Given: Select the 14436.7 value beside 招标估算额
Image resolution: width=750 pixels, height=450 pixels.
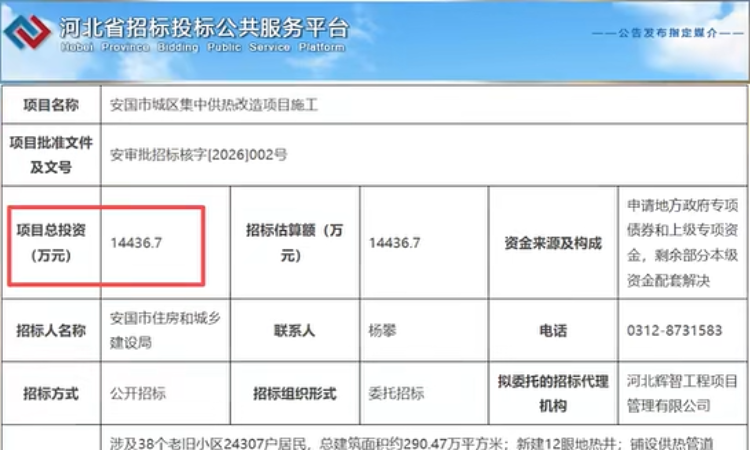Looking at the screenshot, I should tap(395, 243).
